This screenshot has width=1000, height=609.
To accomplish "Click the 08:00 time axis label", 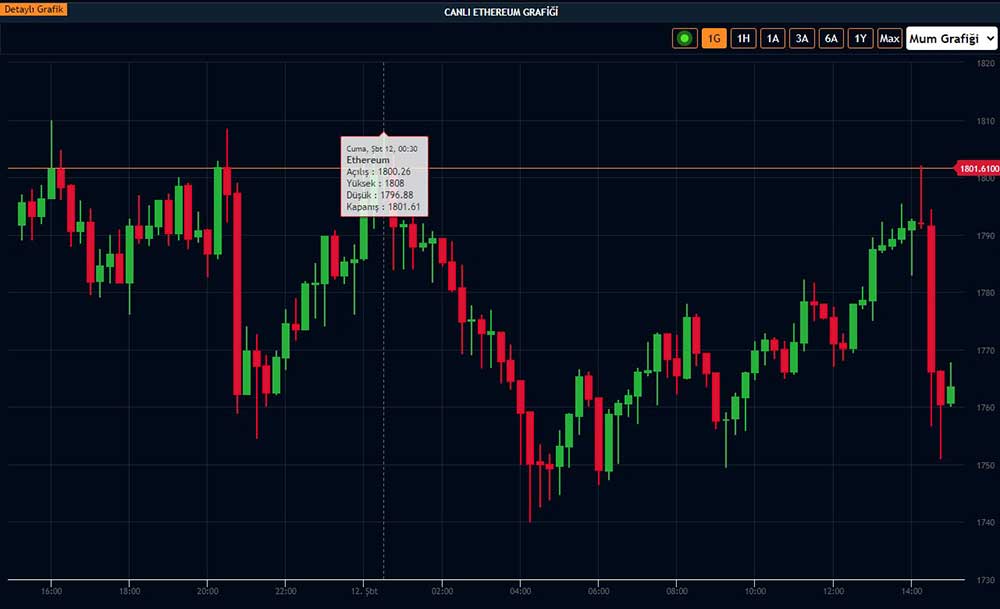I will 677,591.
